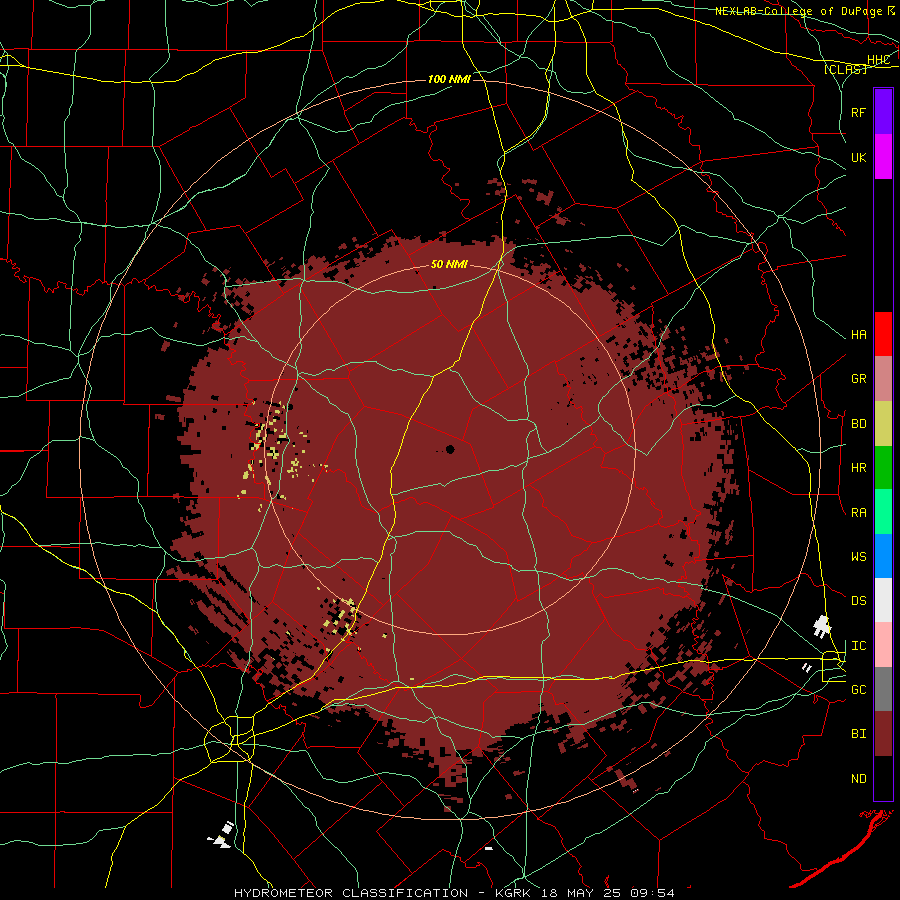Image resolution: width=900 pixels, height=900 pixels.
Task: Click the DS legend label
Action: (859, 601)
